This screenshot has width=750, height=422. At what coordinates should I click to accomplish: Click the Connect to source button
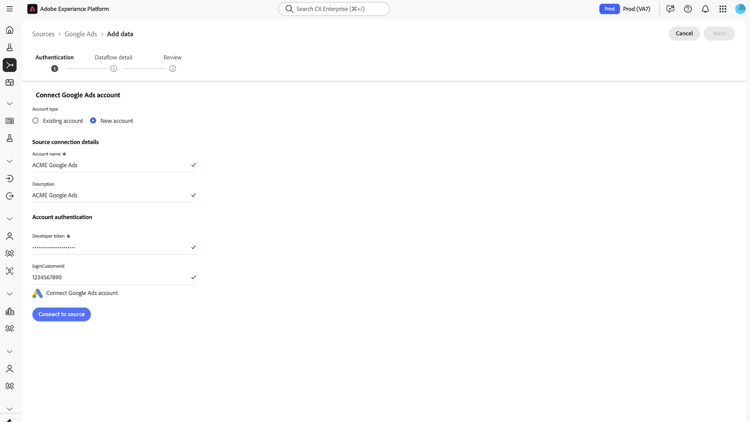(61, 314)
